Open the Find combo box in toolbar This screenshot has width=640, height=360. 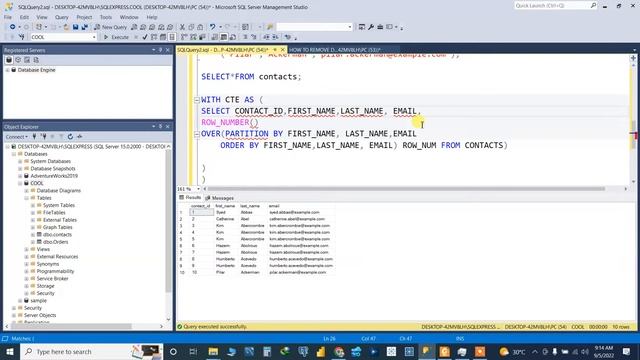pos(314,27)
